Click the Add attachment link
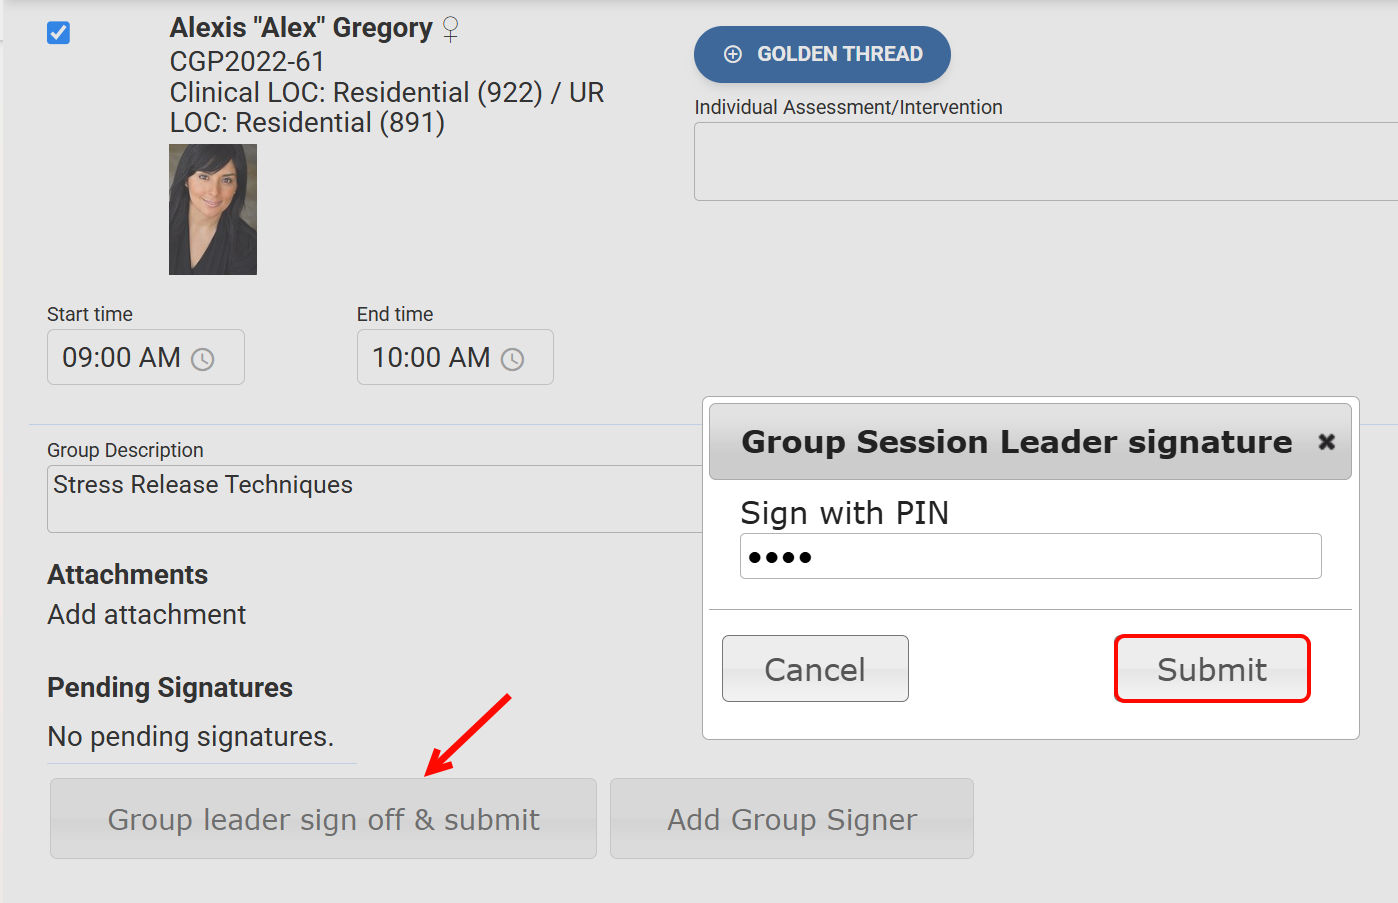 pos(147,614)
